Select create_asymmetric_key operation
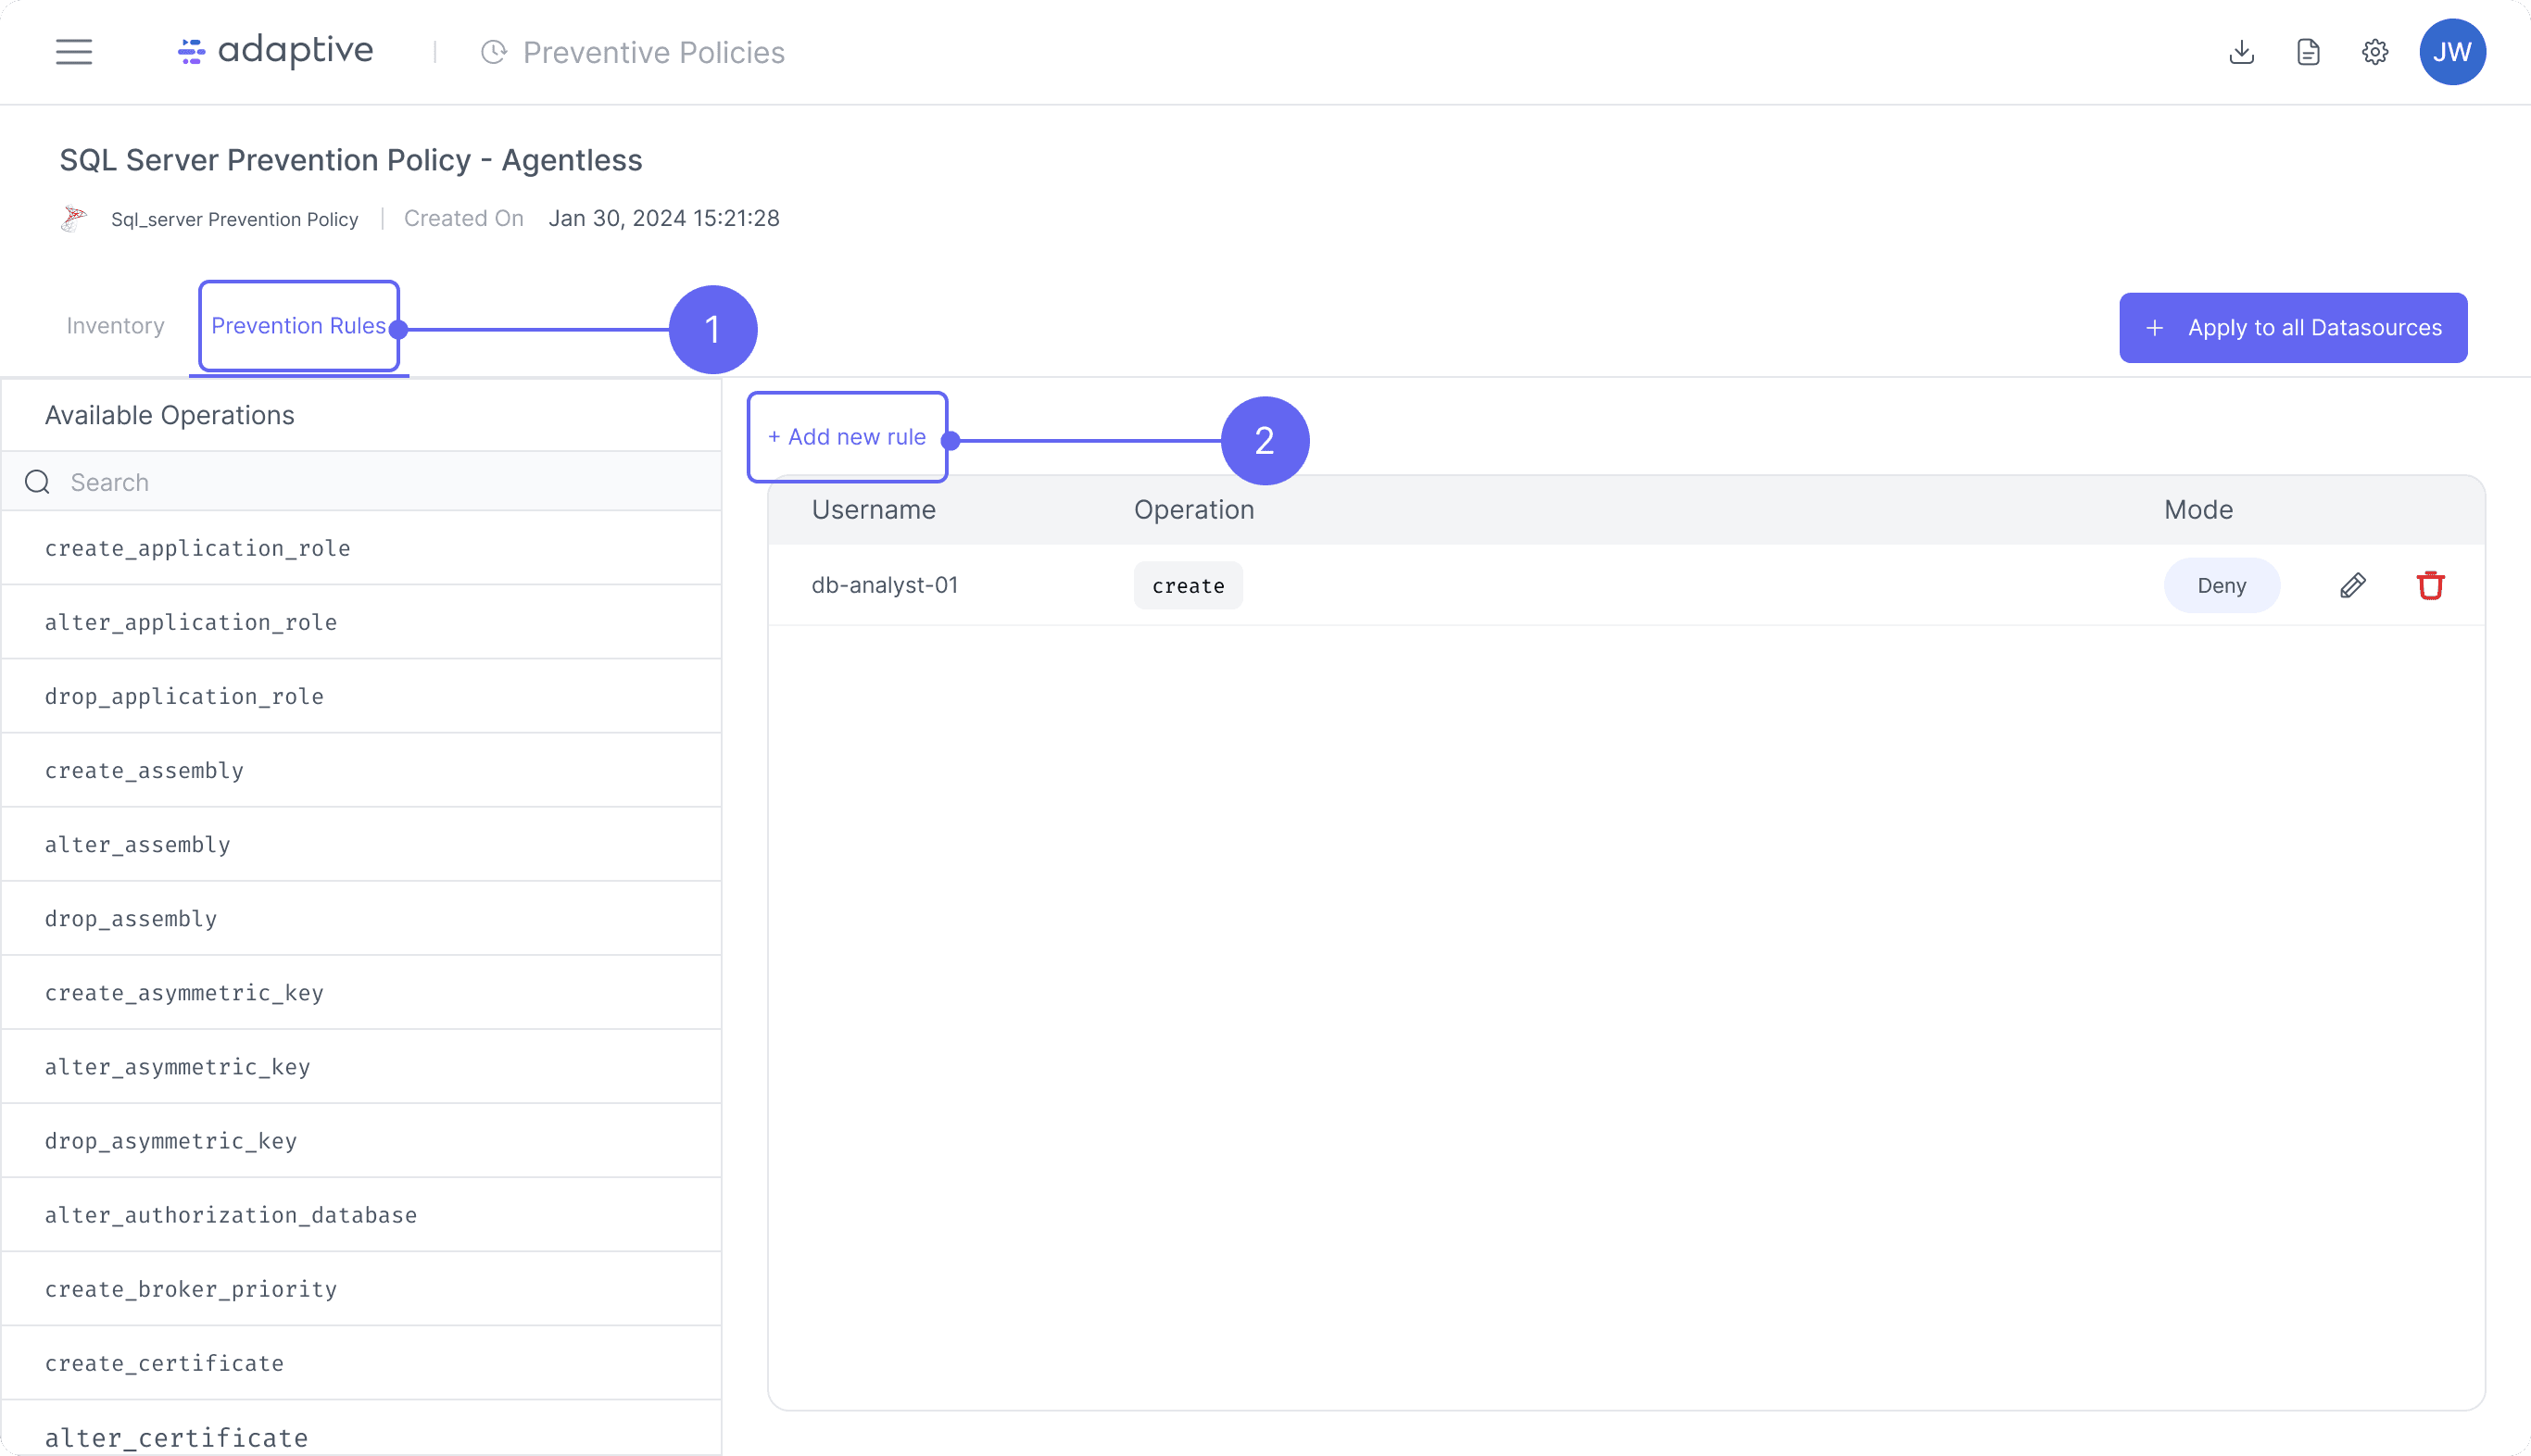 coord(361,992)
